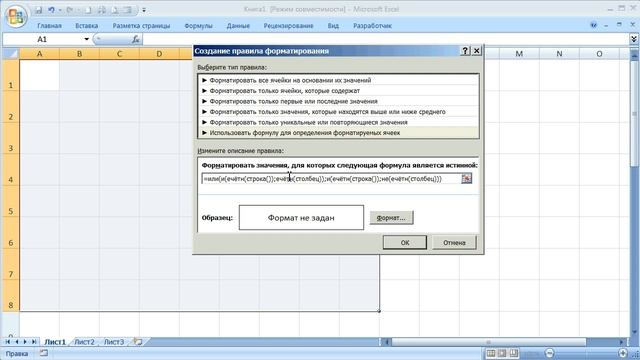Screen dimensions: 640x360
Task: Select column A header
Action: pyautogui.click(x=40, y=53)
